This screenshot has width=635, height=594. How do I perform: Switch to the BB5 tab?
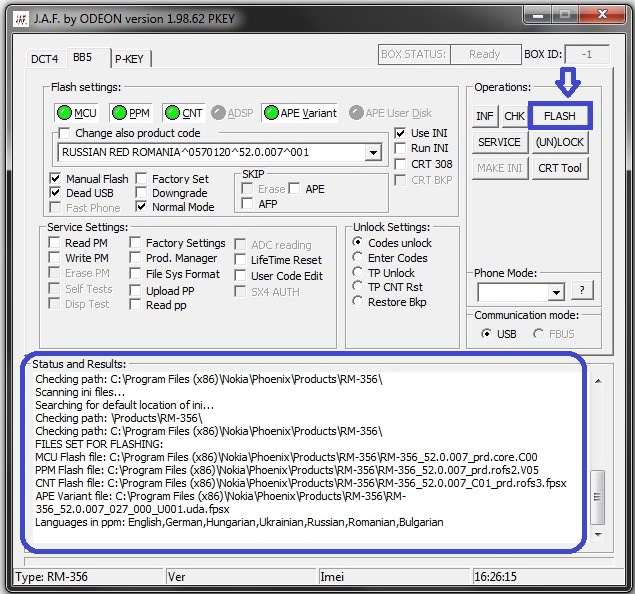[82, 57]
